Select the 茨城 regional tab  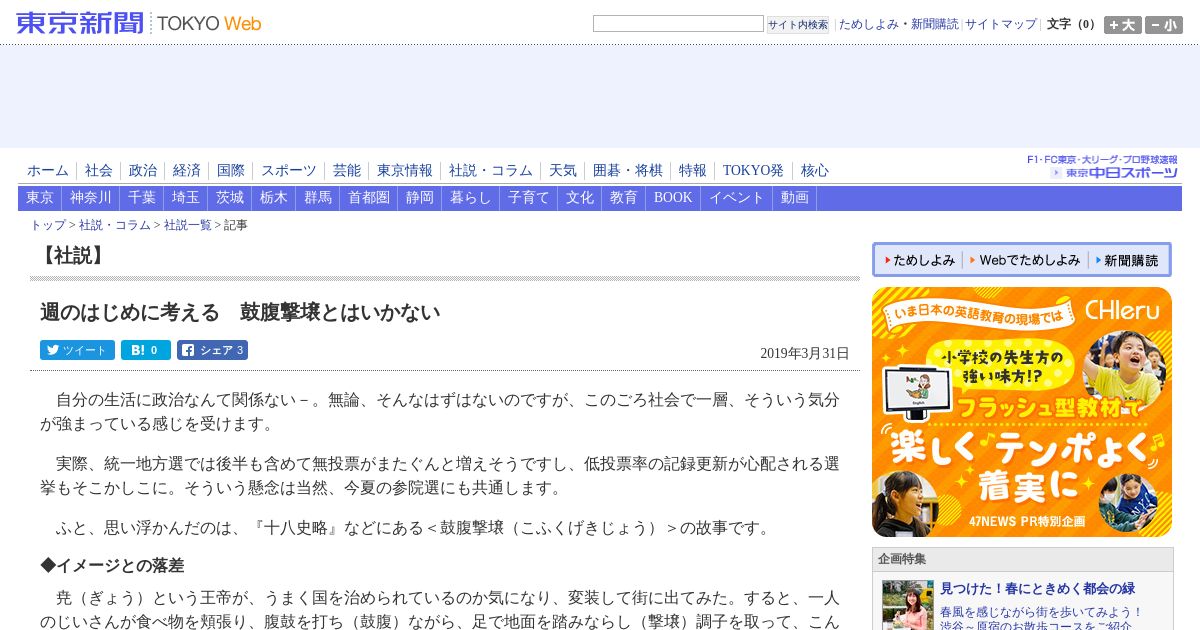[230, 198]
